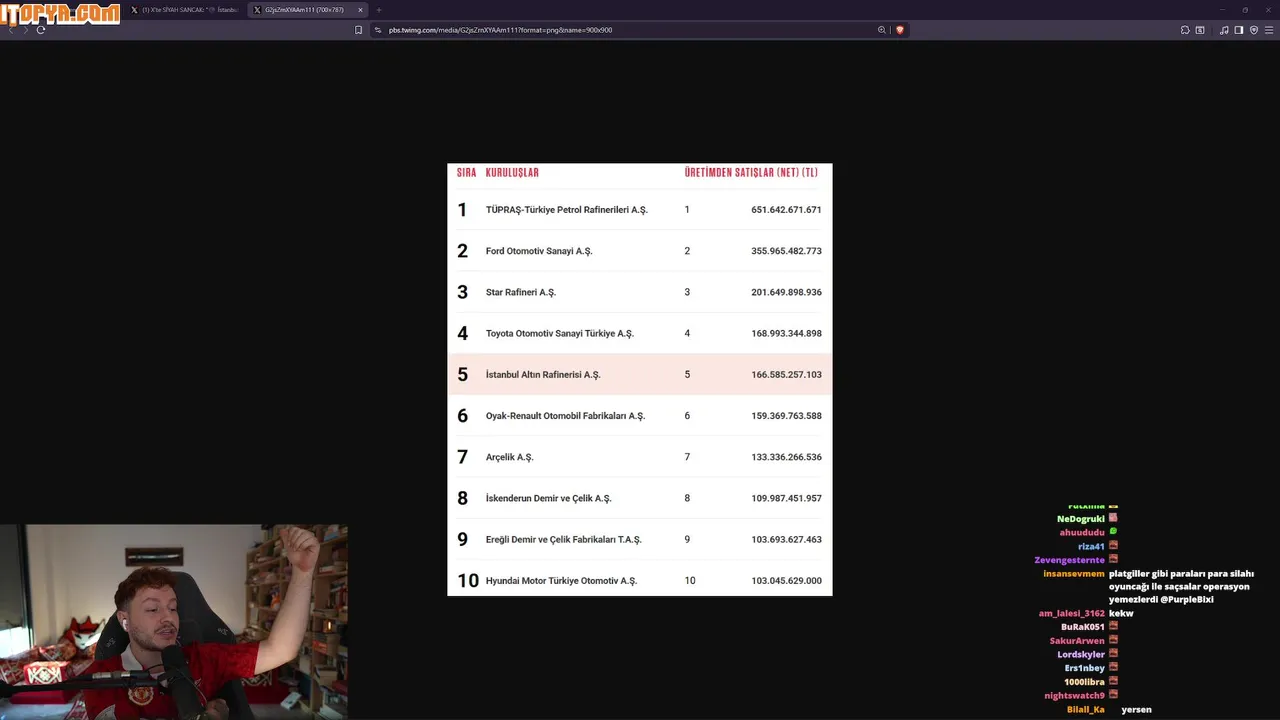Screen dimensions: 1280x720
Task: Click Arçelik A.Ş. text
Action: pyautogui.click(x=510, y=457)
